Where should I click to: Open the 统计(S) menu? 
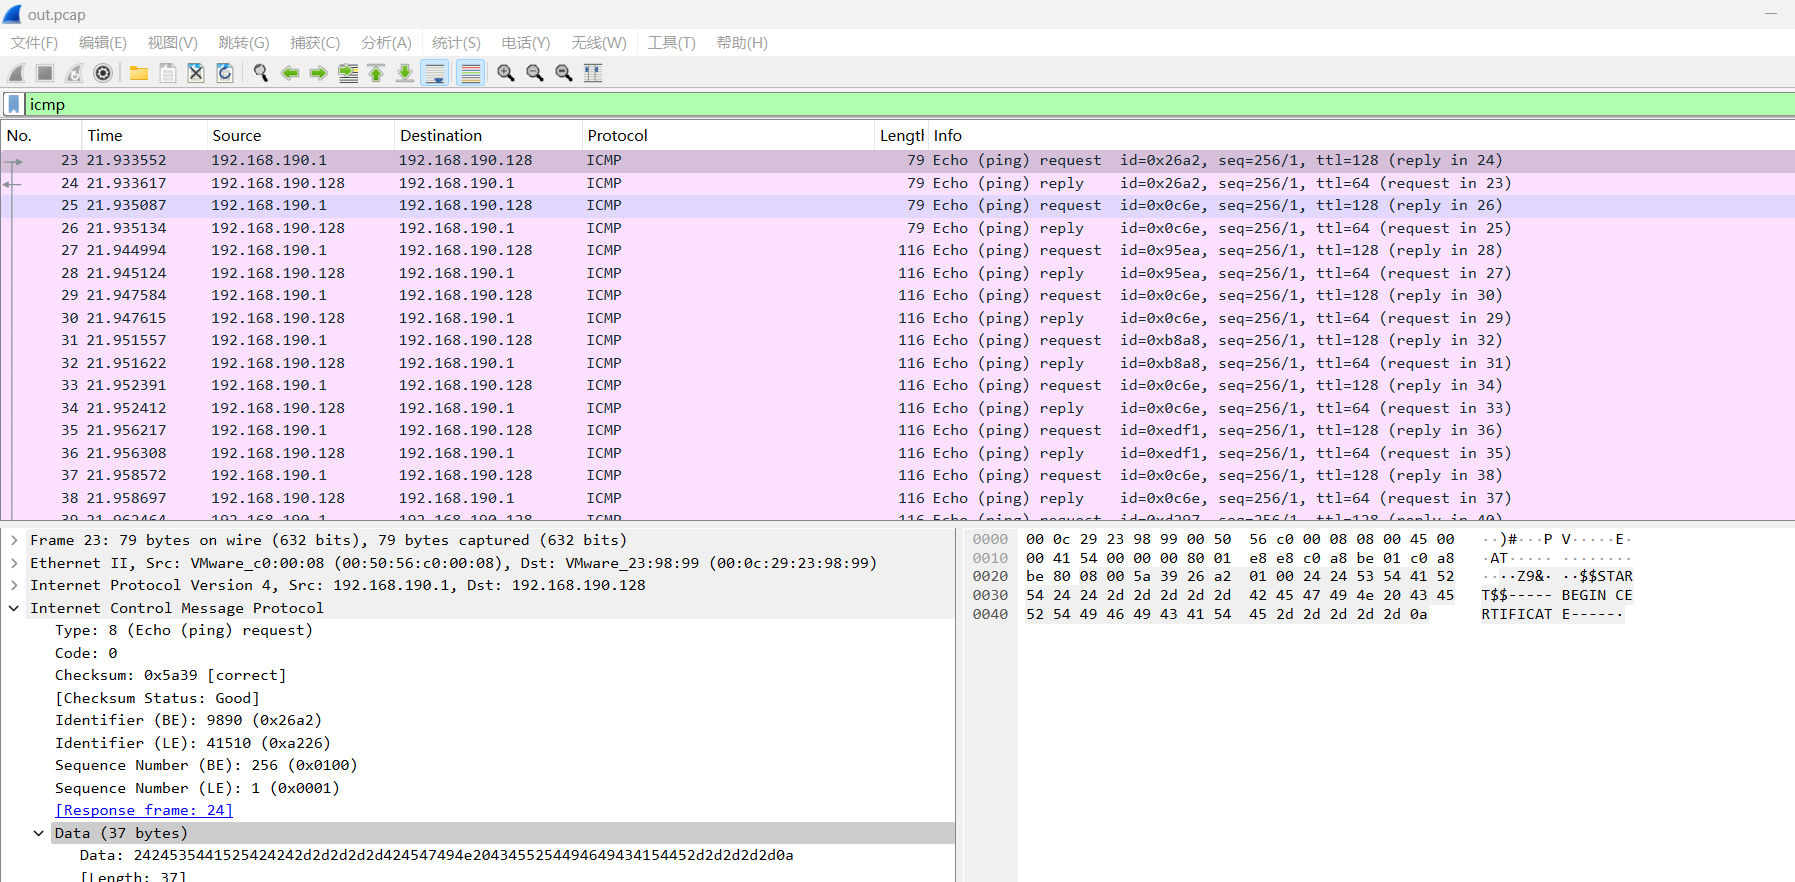point(456,43)
